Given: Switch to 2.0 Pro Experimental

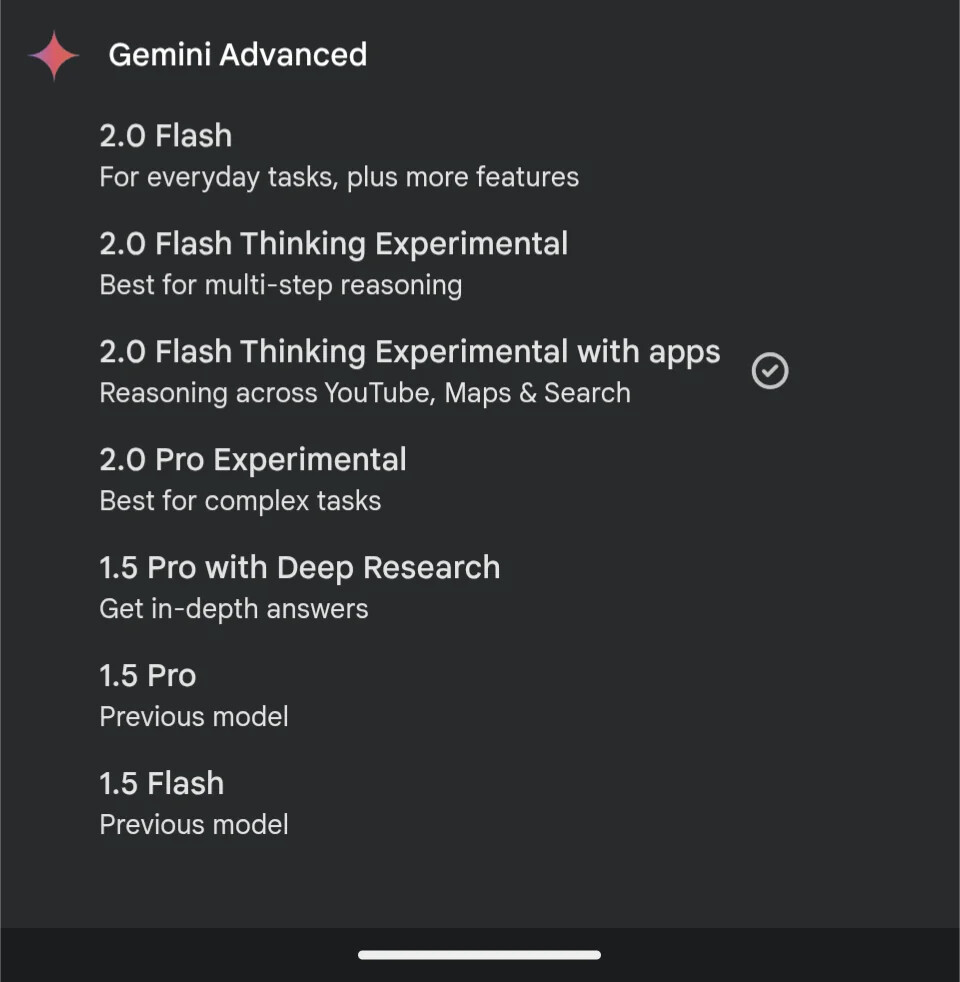Looking at the screenshot, I should click(253, 460).
